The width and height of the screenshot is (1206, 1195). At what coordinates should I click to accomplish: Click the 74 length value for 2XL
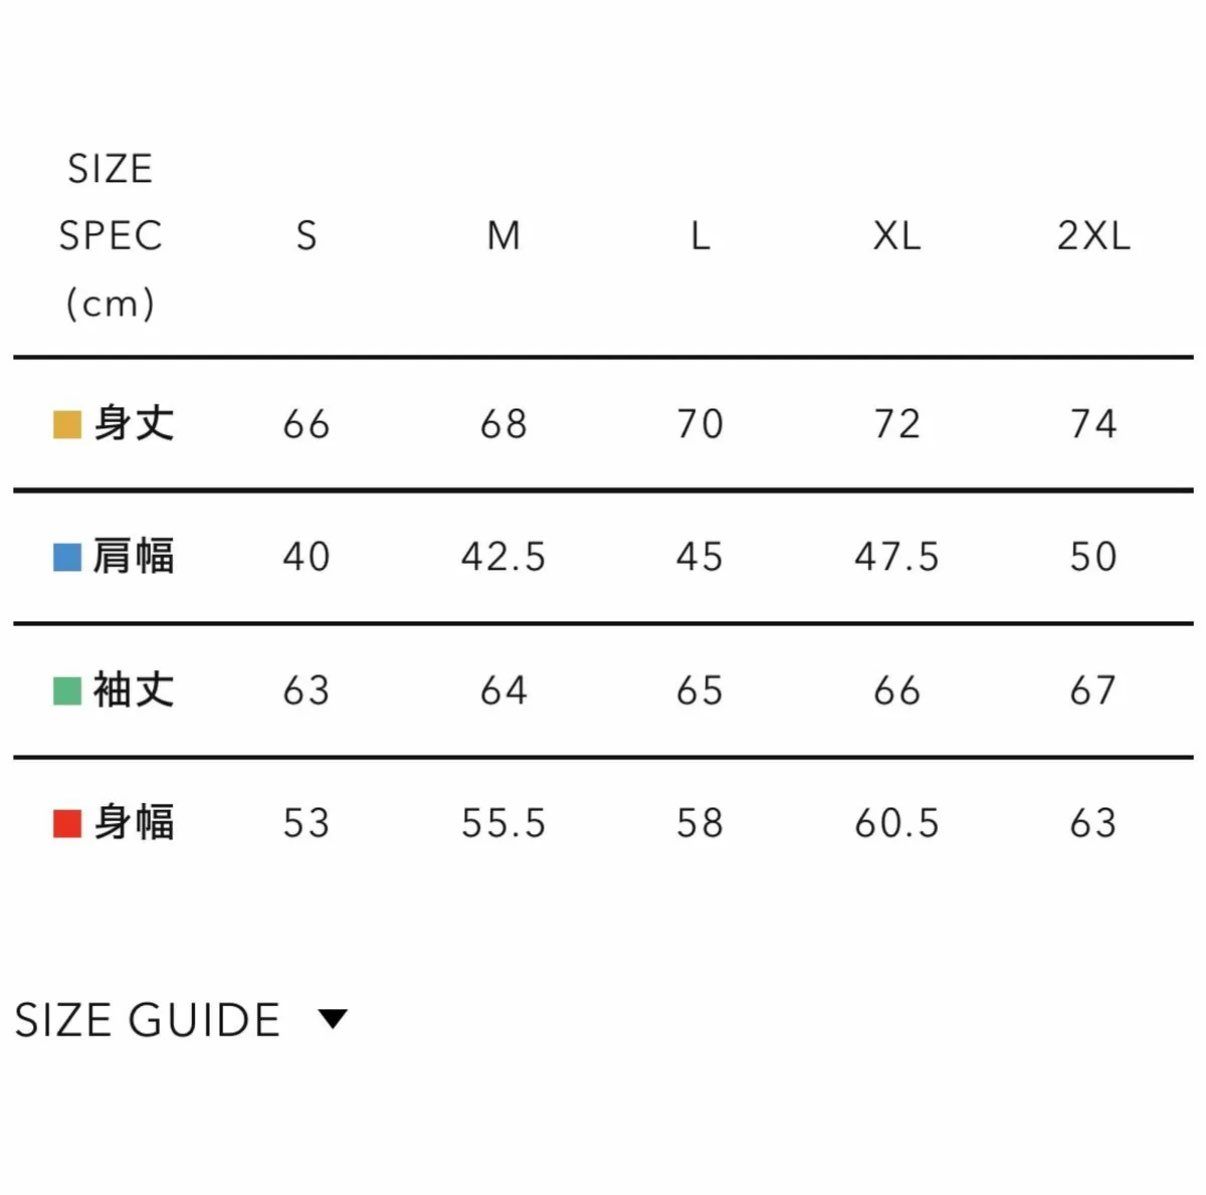pyautogui.click(x=1093, y=424)
